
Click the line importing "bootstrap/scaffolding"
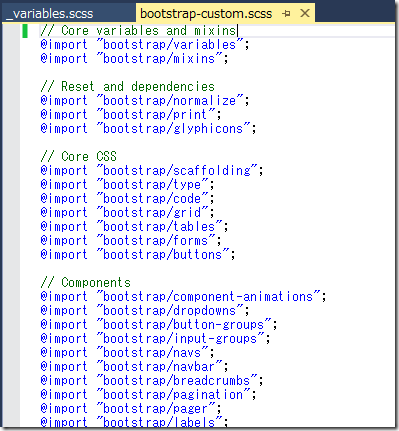[x=152, y=171]
